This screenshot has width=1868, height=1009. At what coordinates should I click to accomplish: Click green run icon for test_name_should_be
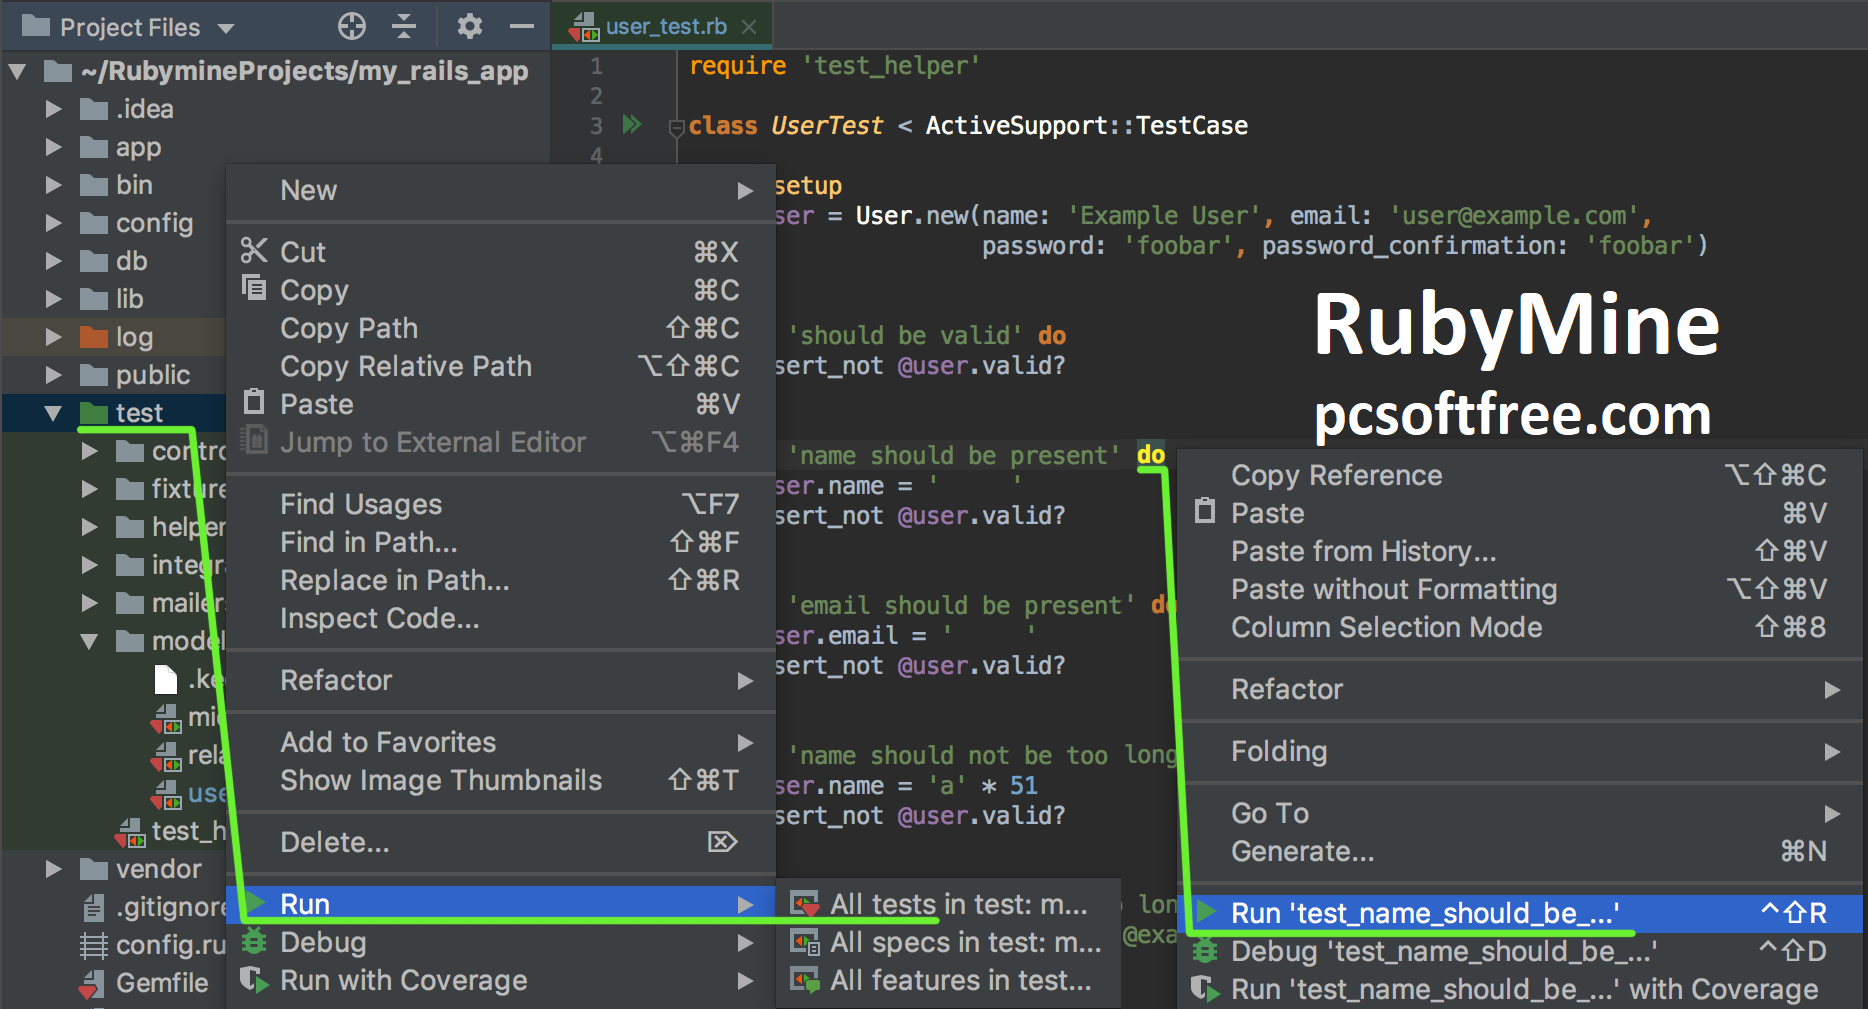(1207, 912)
